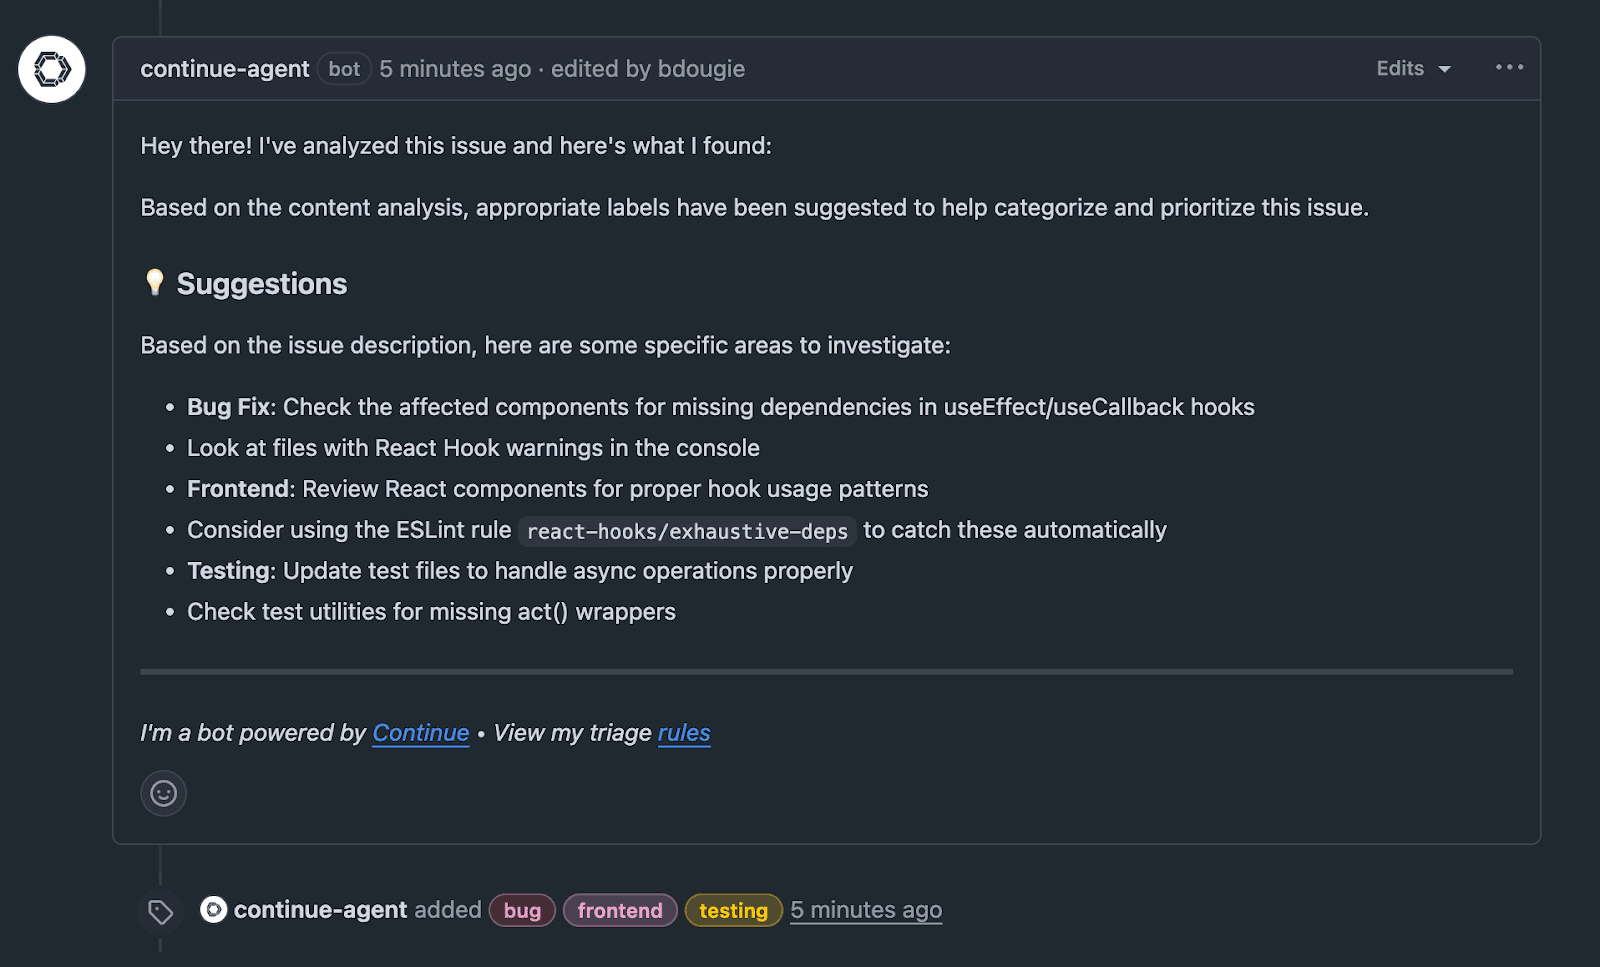Select the bug label badge
This screenshot has width=1600, height=967.
click(x=522, y=910)
